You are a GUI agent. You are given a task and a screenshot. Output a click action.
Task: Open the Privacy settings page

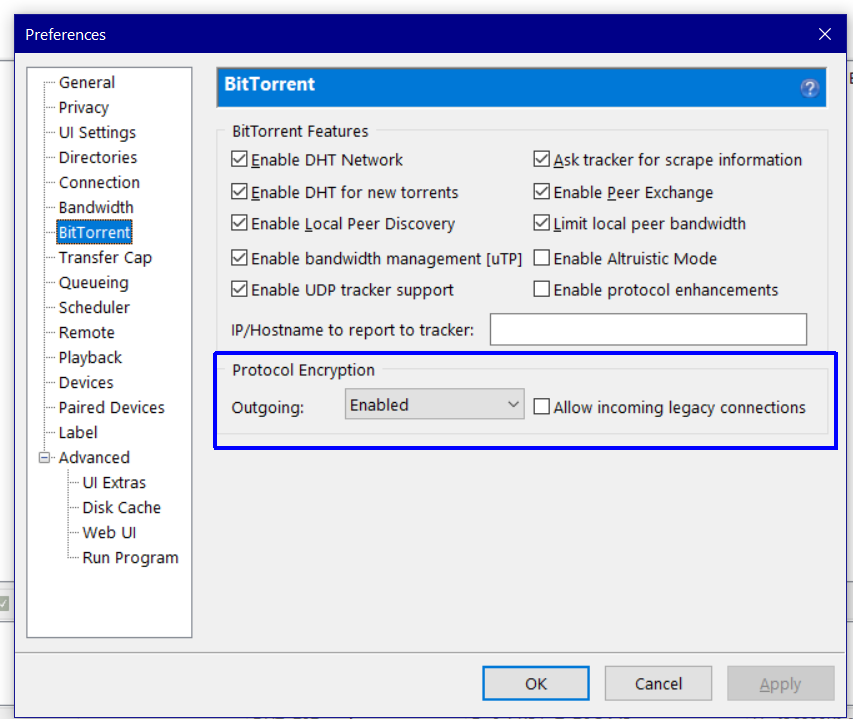coord(84,108)
